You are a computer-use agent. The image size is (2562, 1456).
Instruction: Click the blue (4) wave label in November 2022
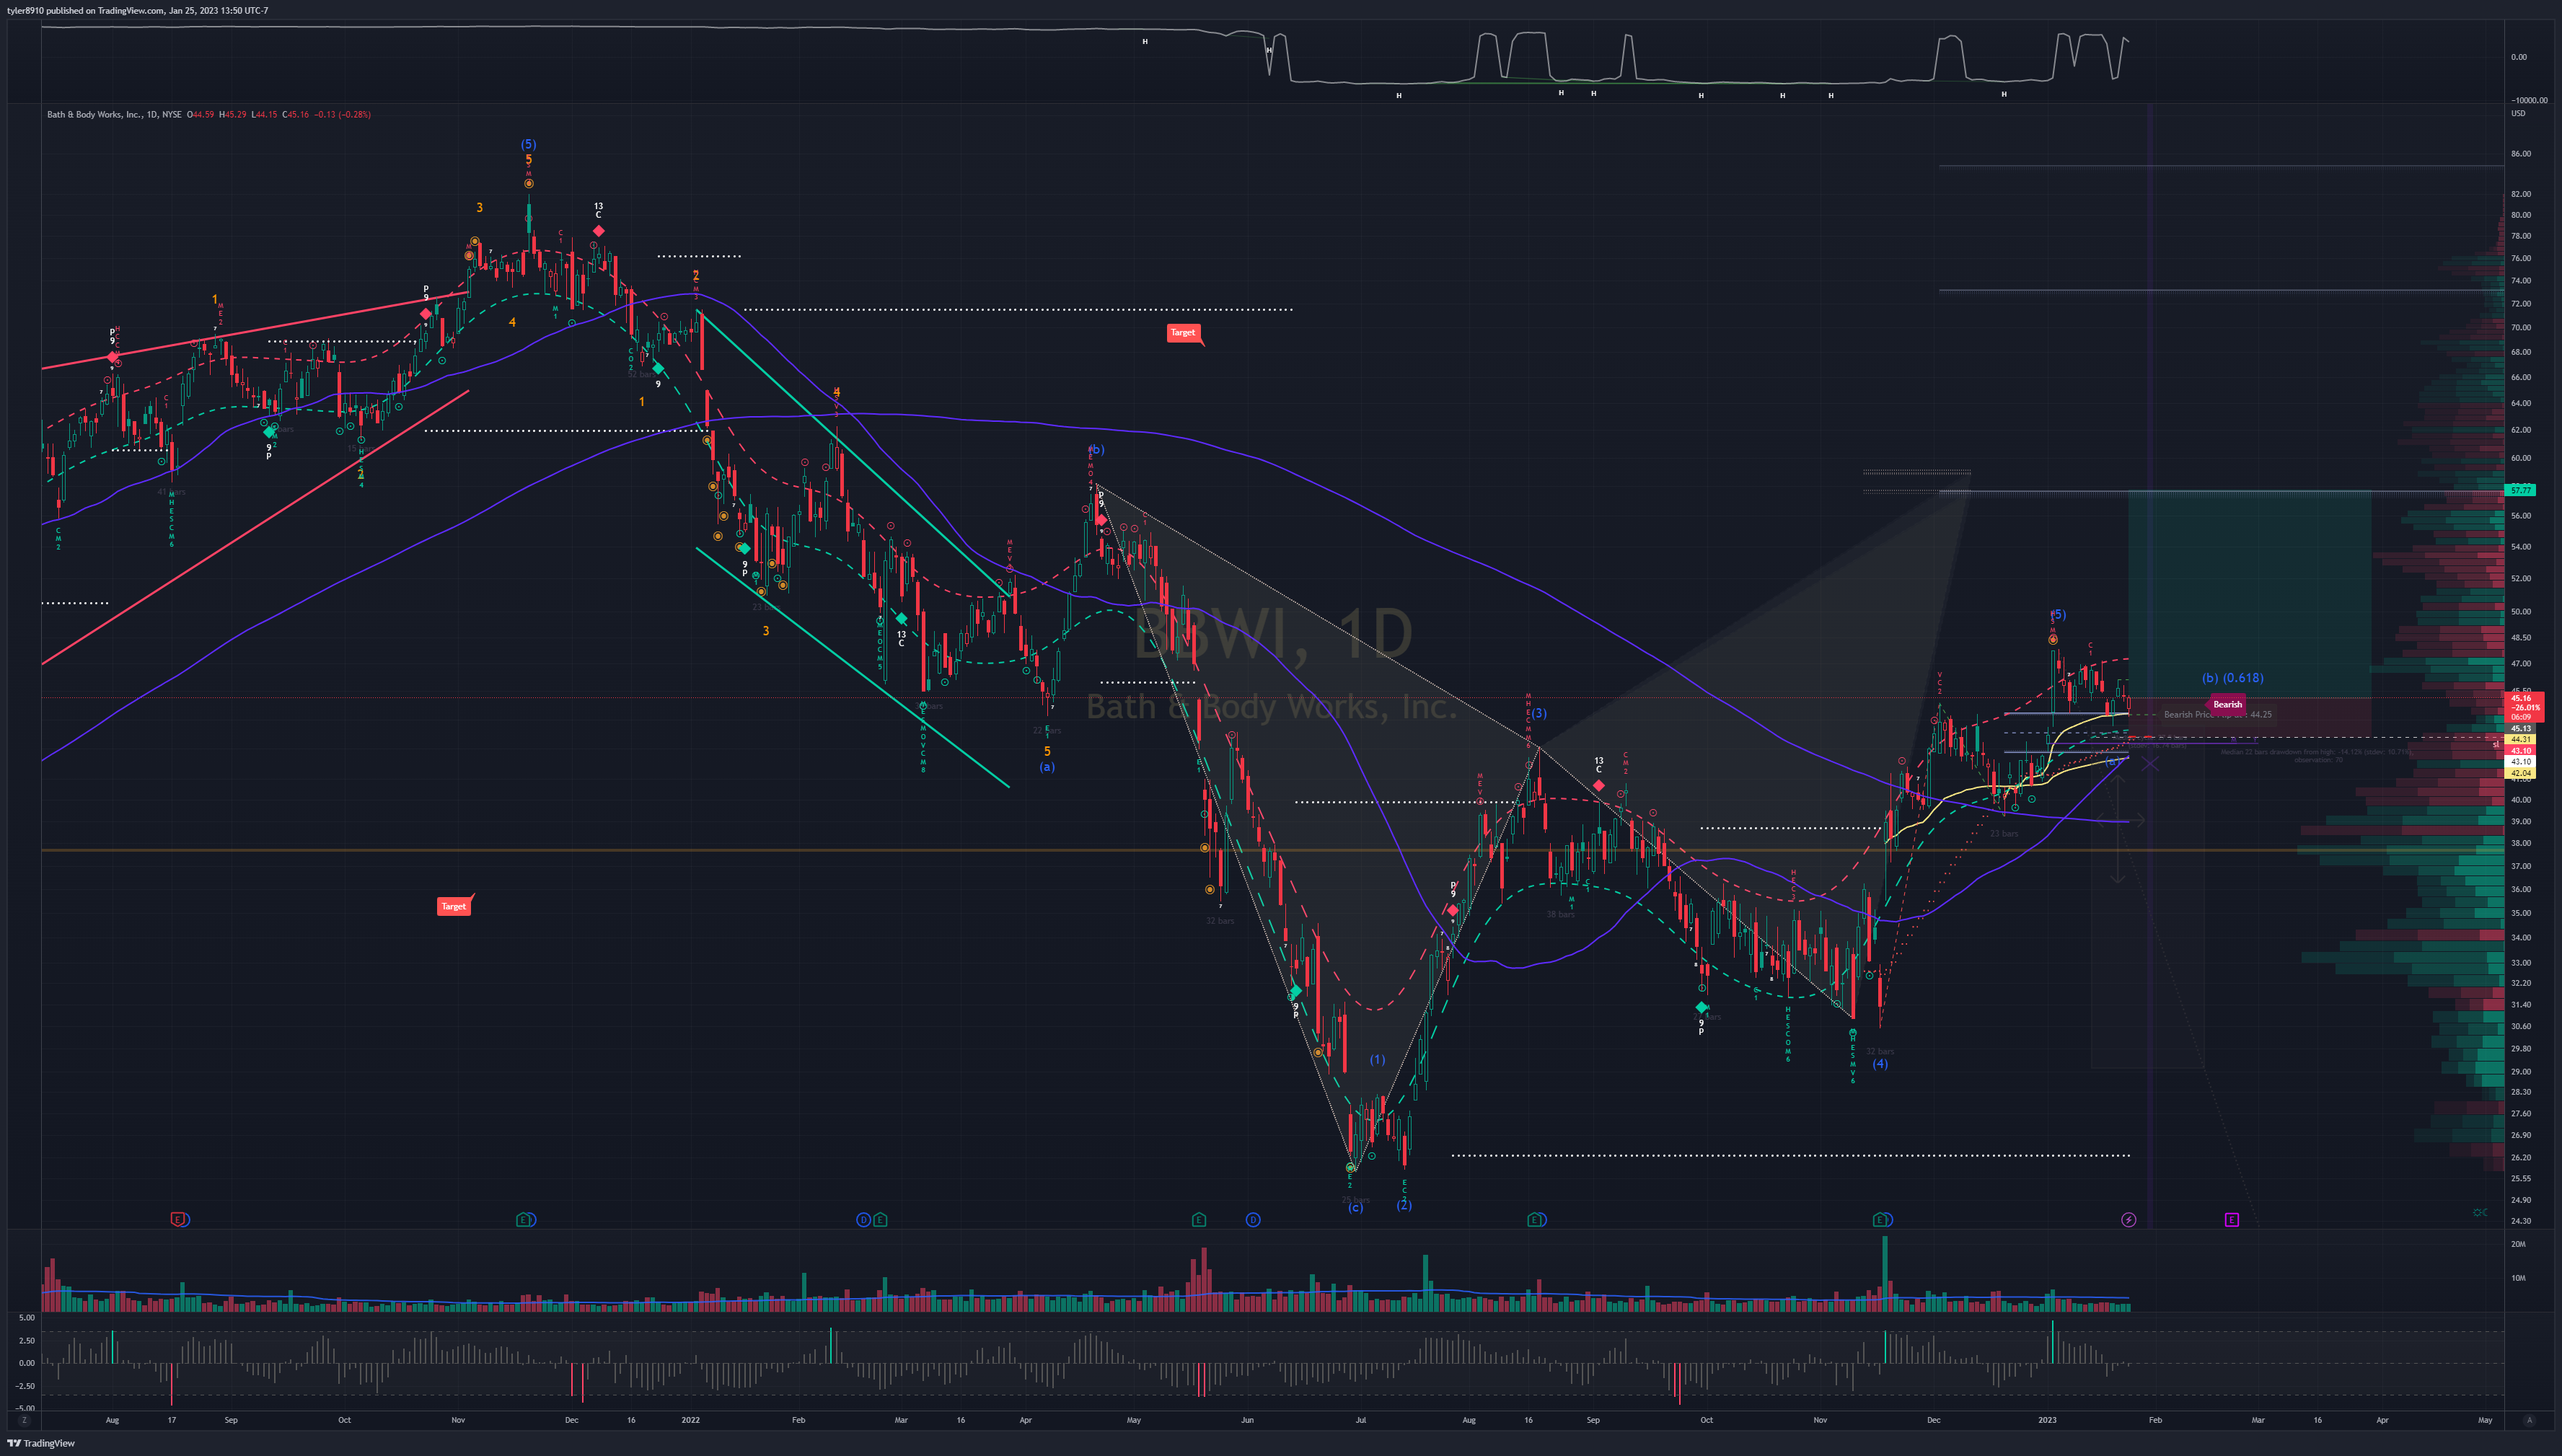point(1880,1064)
